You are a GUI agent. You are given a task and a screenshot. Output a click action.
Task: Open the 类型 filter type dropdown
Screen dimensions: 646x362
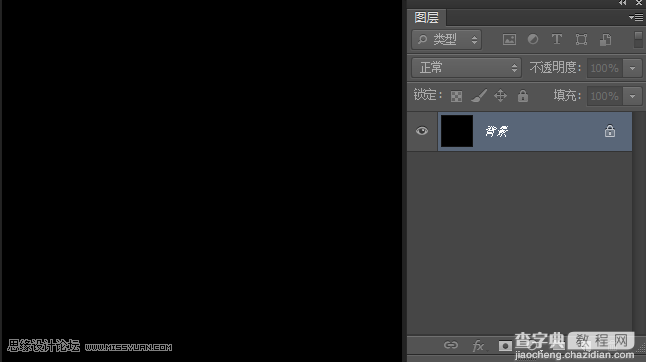coord(447,40)
